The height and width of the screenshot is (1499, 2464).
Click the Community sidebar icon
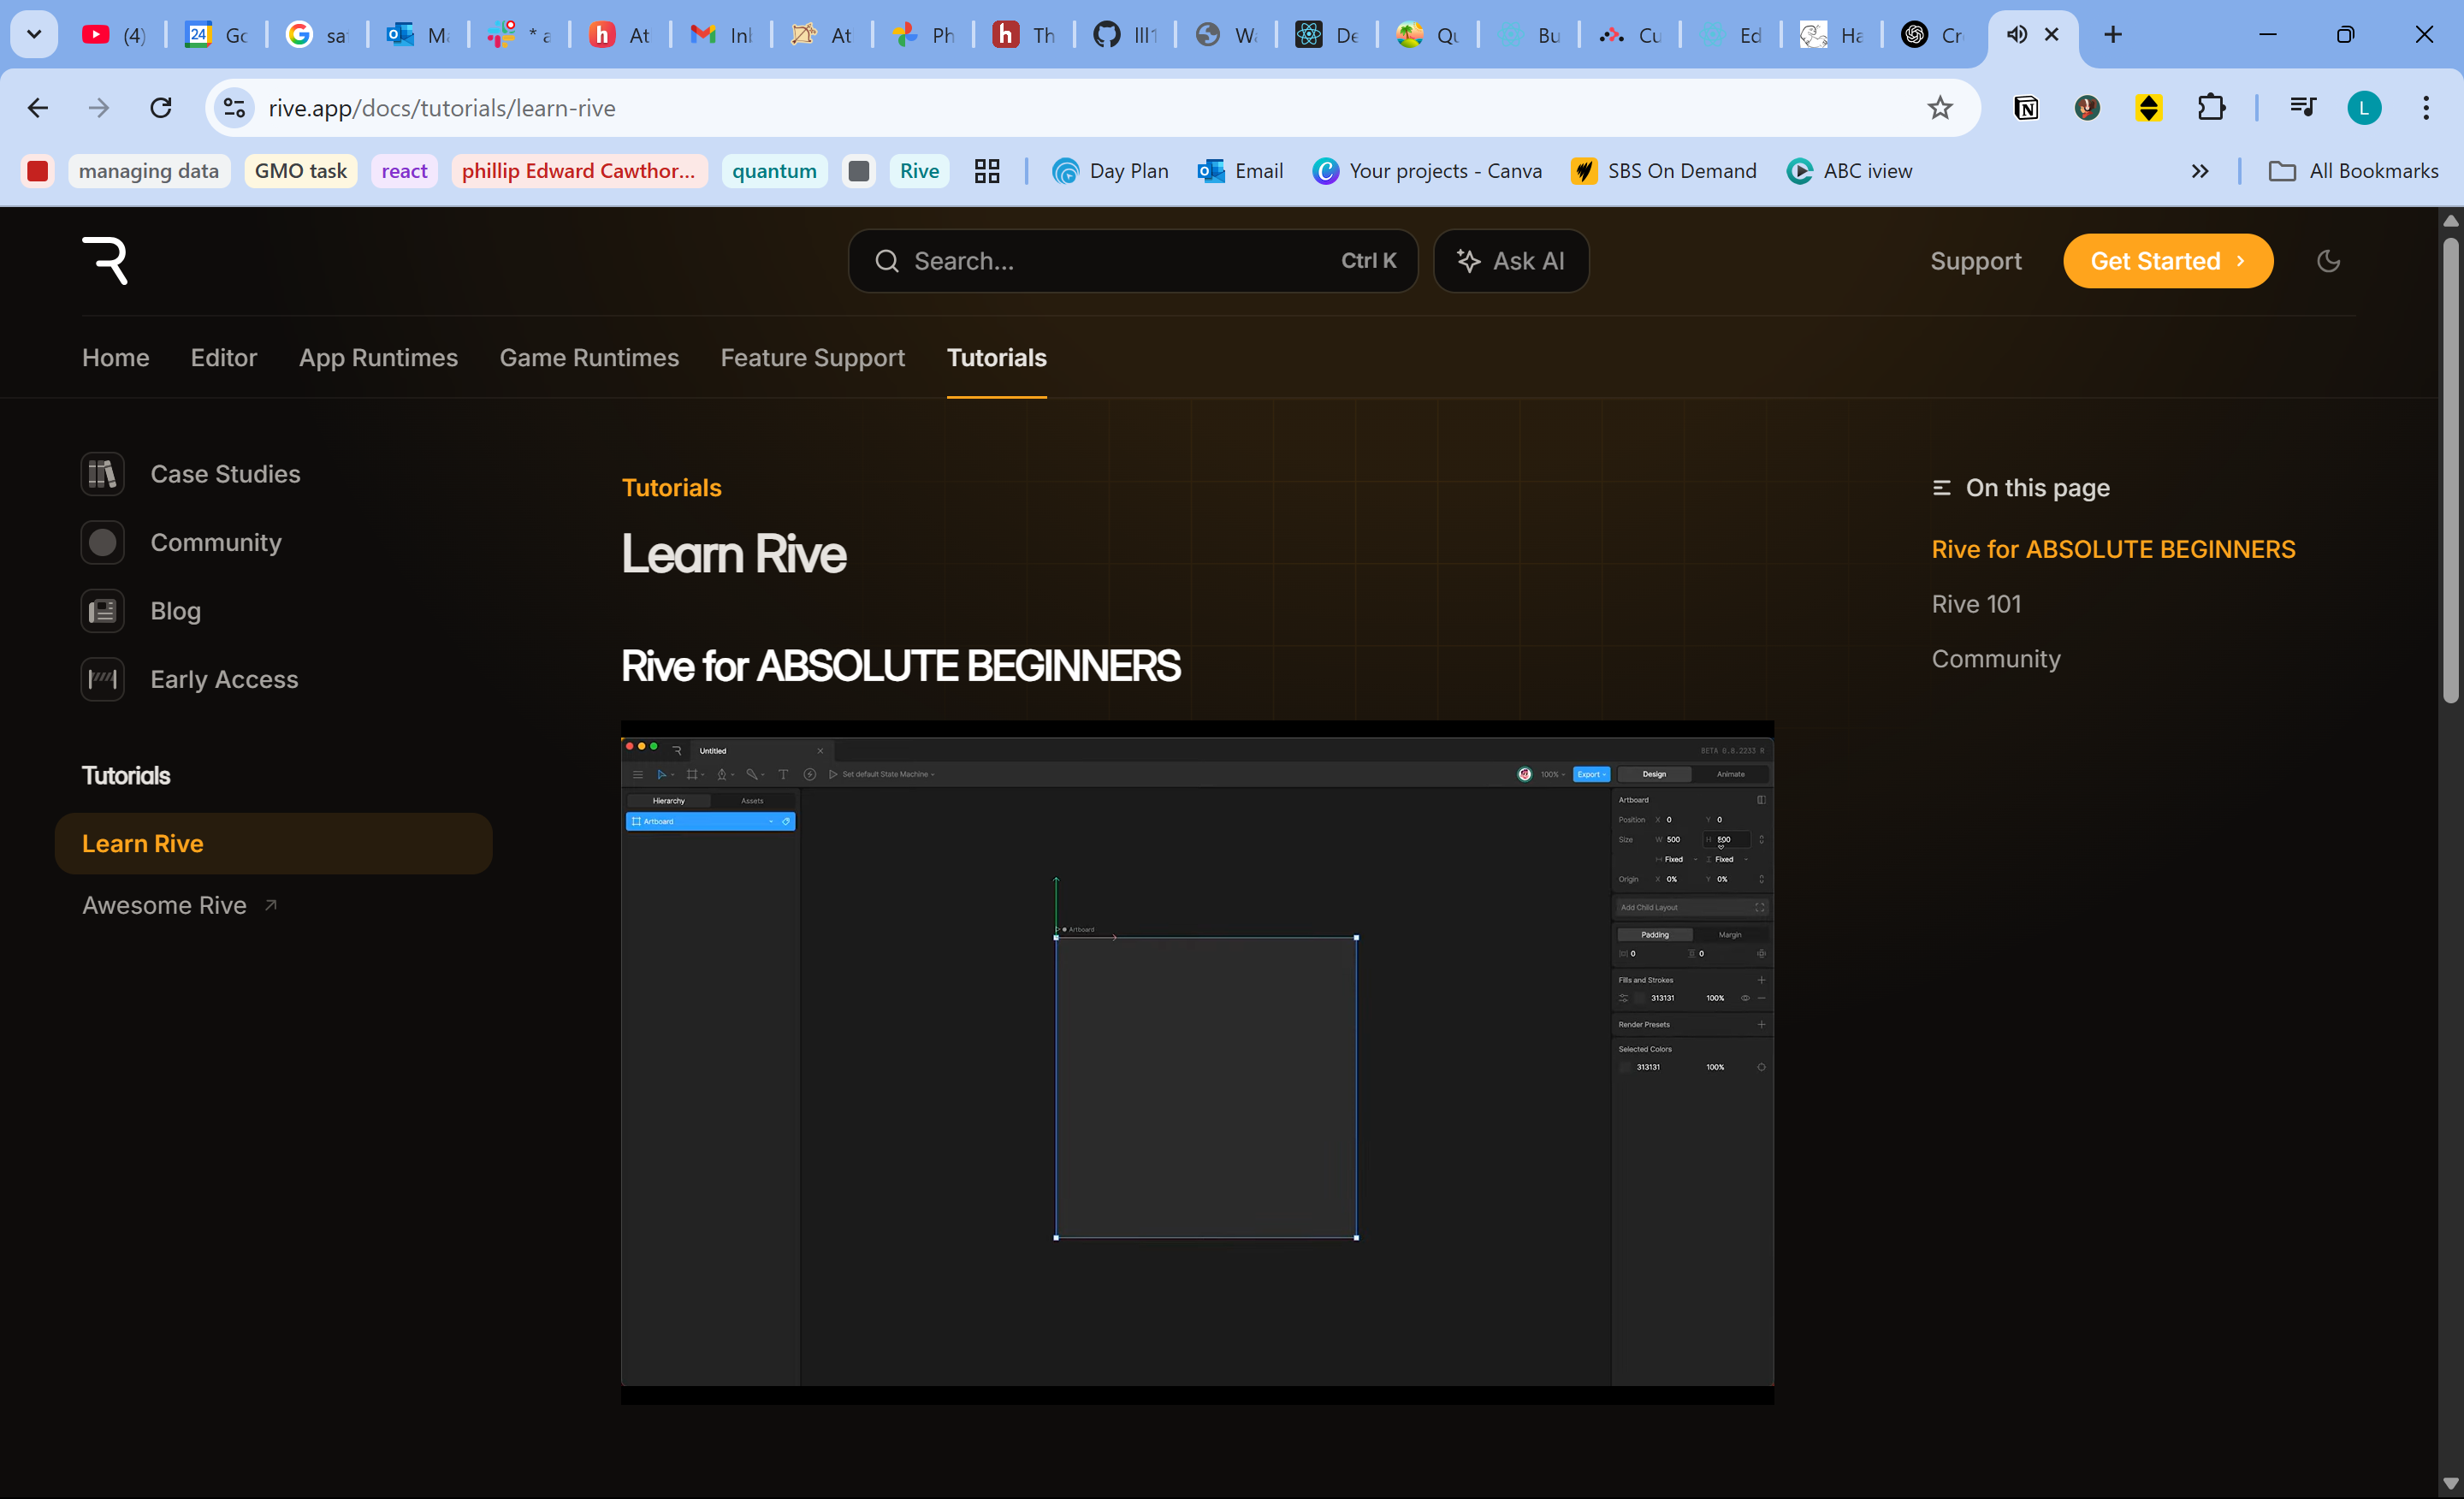point(102,542)
